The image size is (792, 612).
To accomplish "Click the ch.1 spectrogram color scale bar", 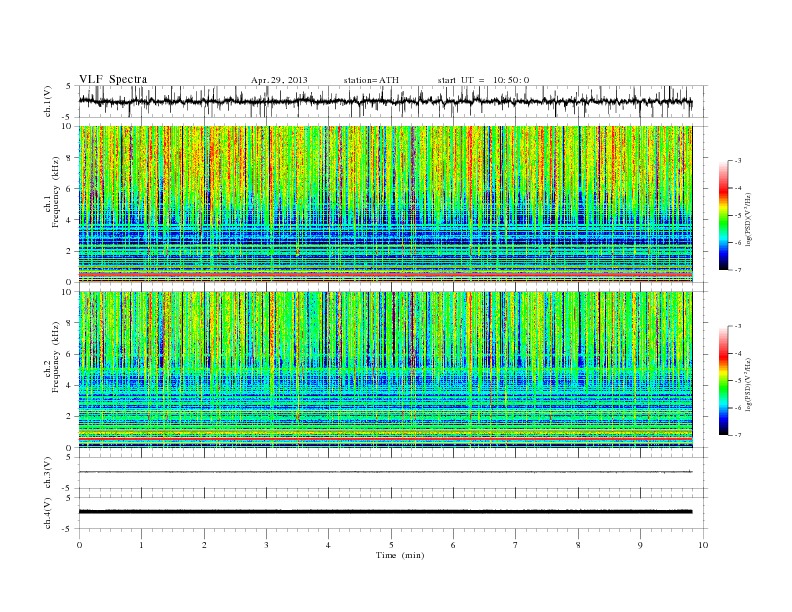I will (724, 216).
